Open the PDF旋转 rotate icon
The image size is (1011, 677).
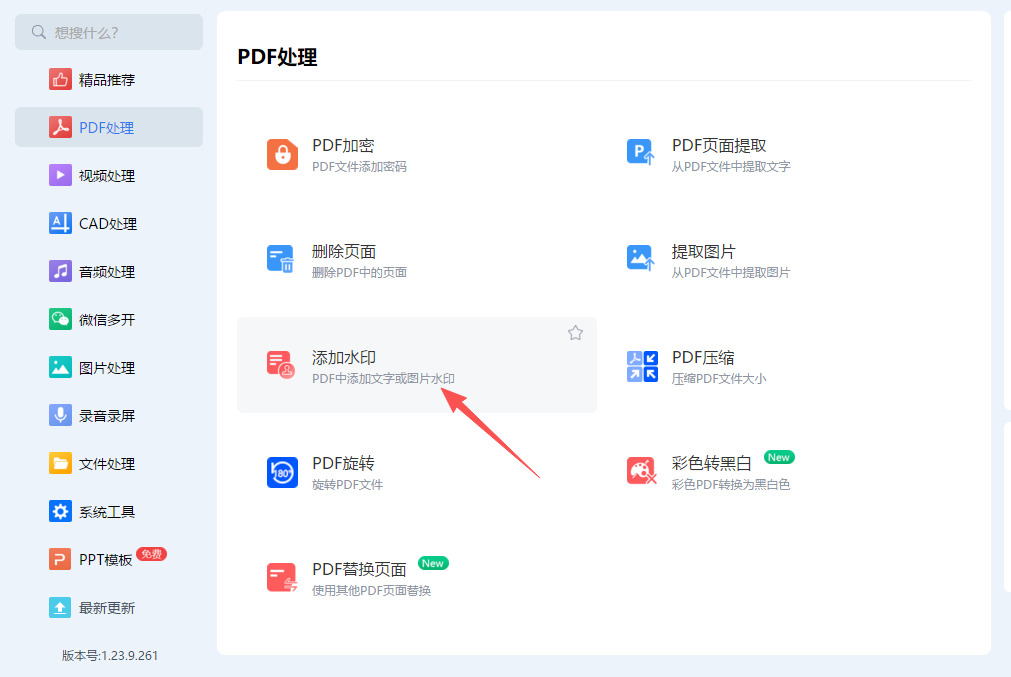pos(282,473)
